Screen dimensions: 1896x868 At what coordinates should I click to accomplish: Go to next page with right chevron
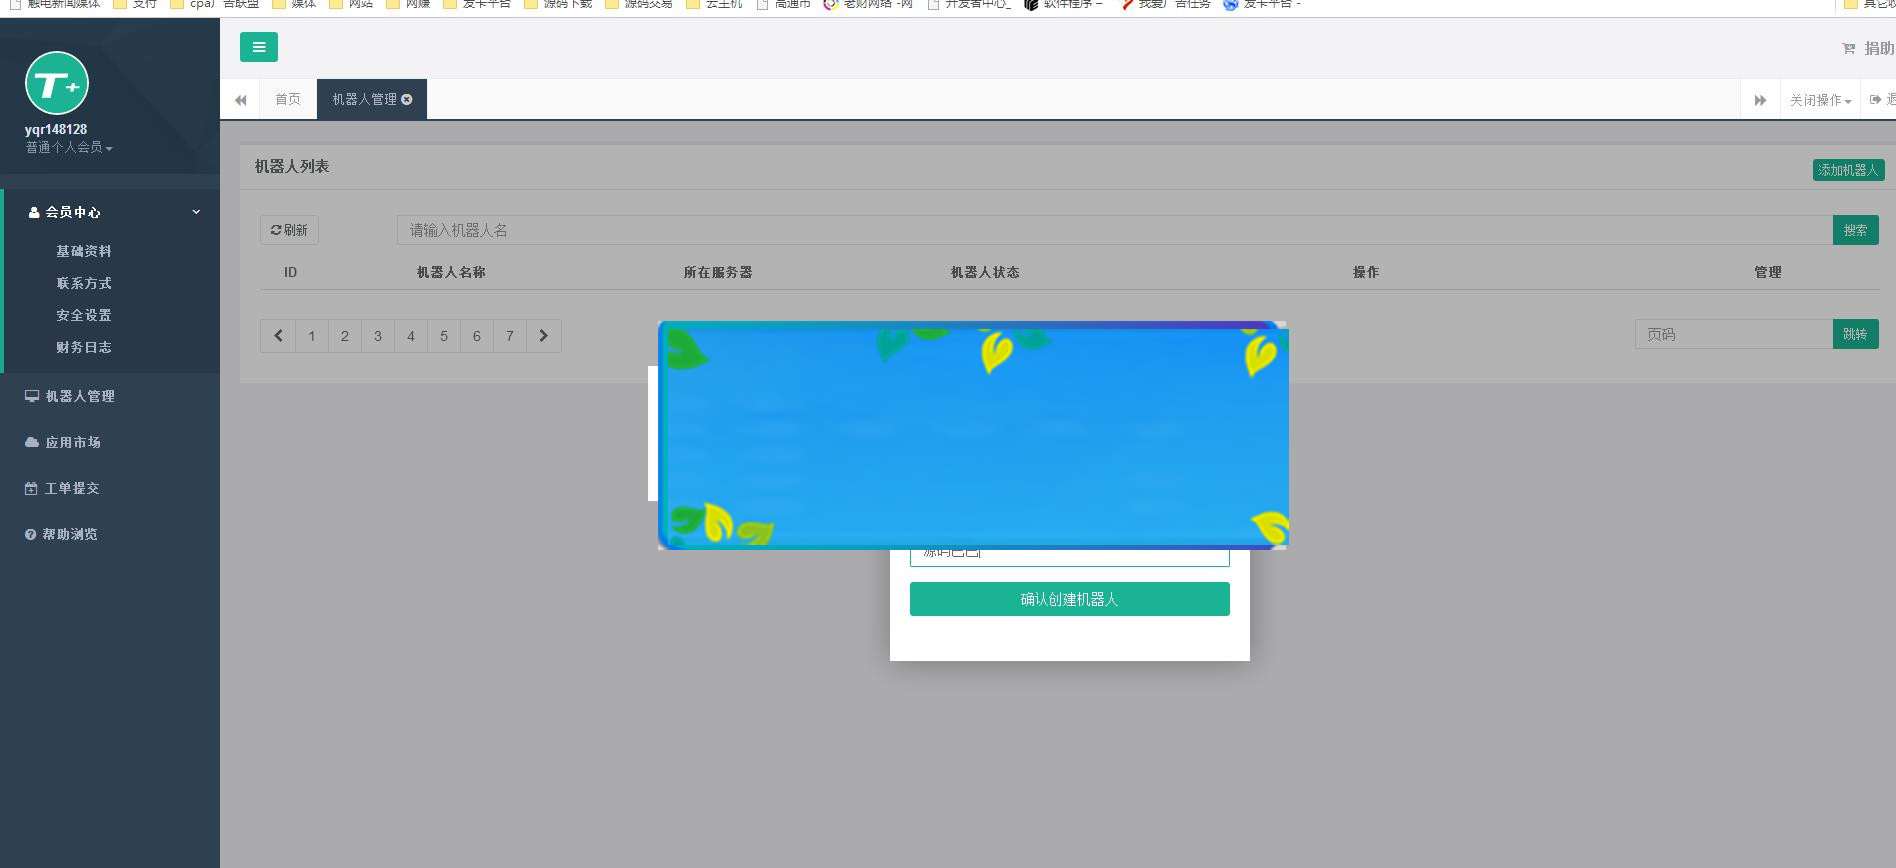(x=544, y=336)
